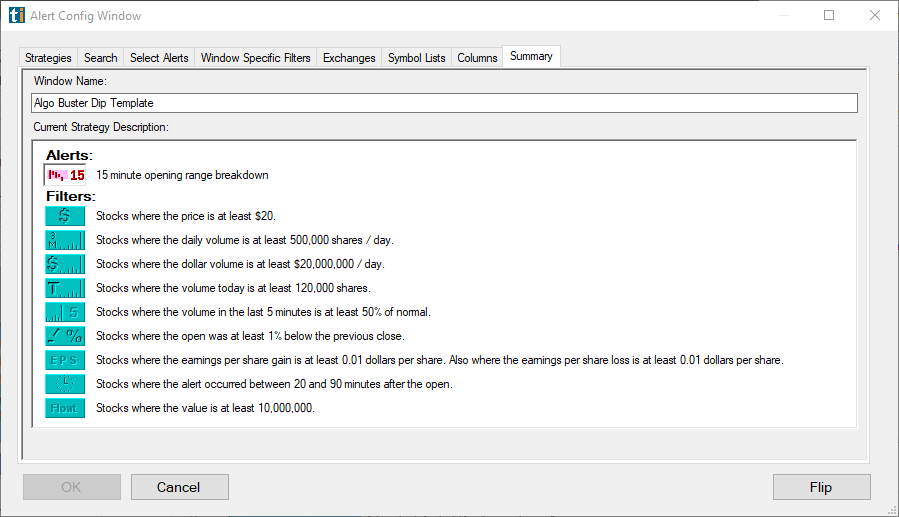The image size is (899, 517).
Task: Open the Search tab
Action: [x=100, y=58]
